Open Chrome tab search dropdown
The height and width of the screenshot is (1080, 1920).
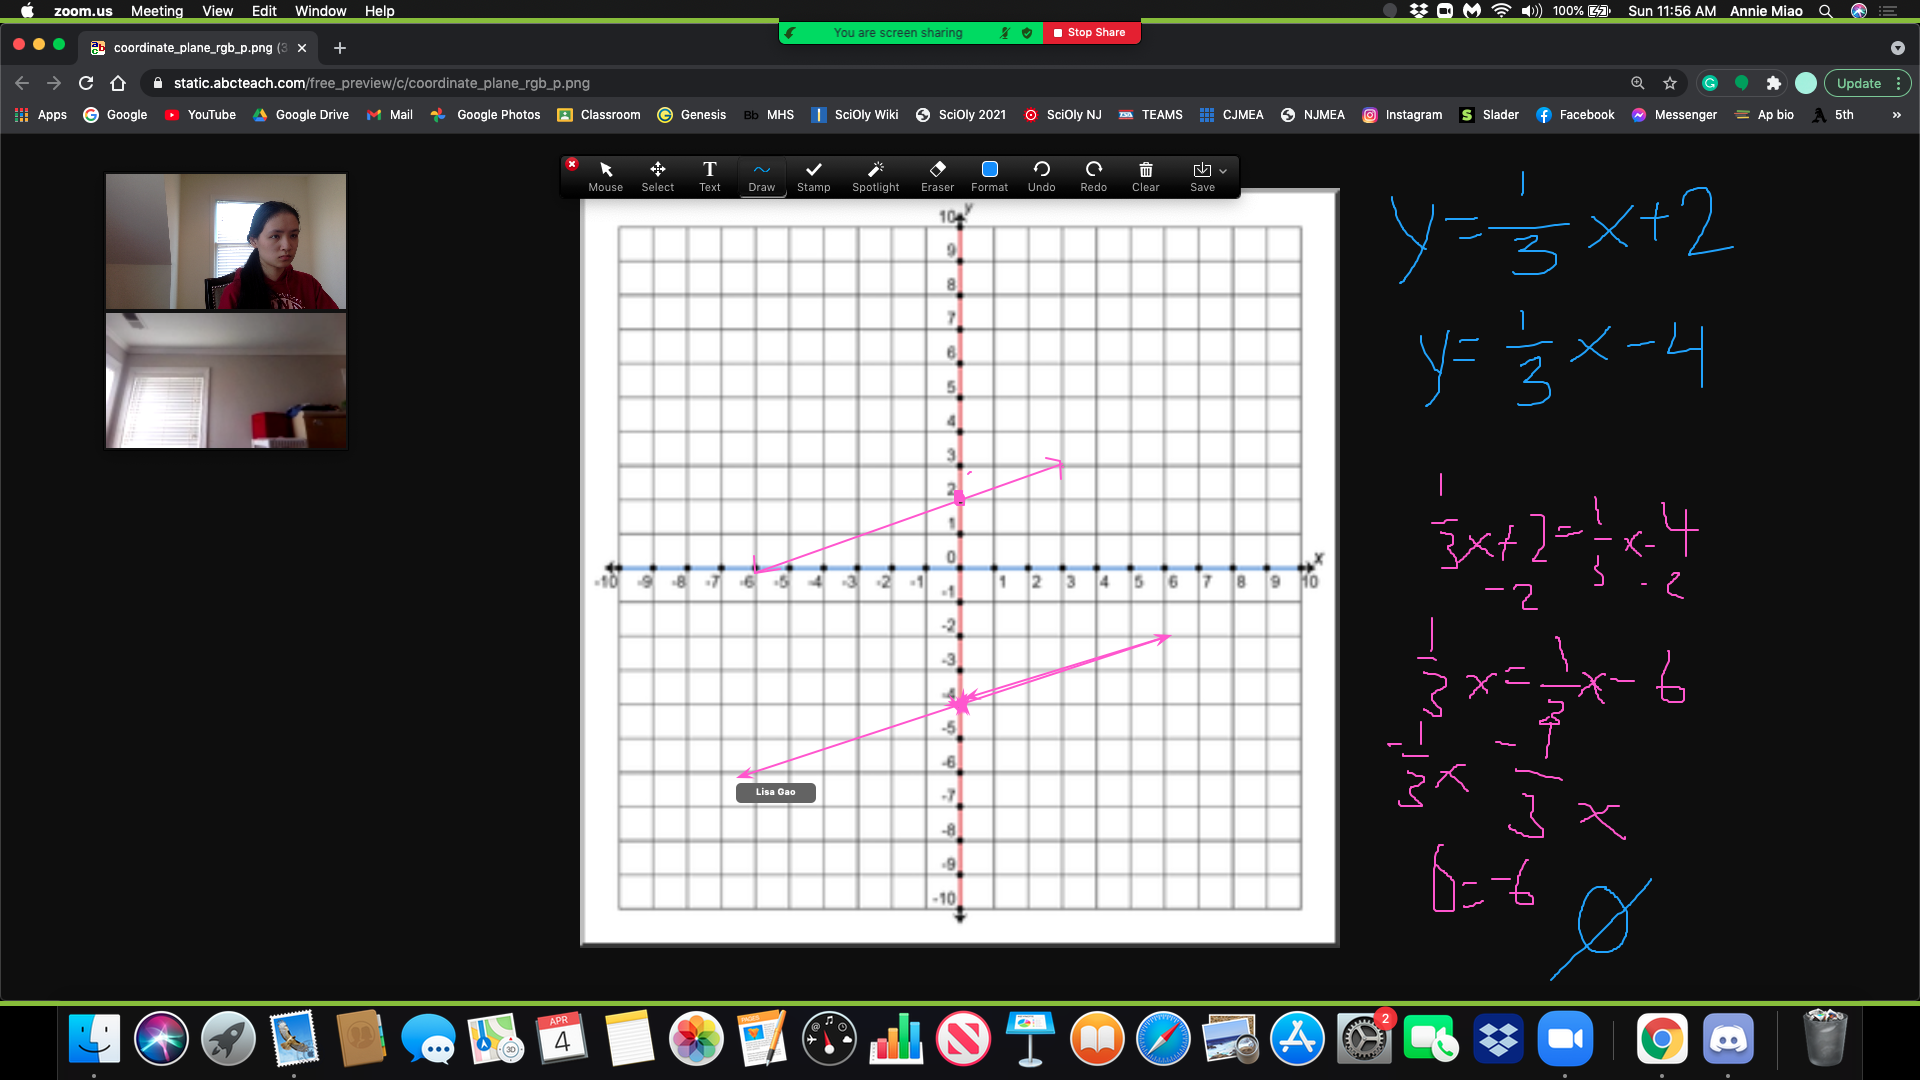[1897, 48]
